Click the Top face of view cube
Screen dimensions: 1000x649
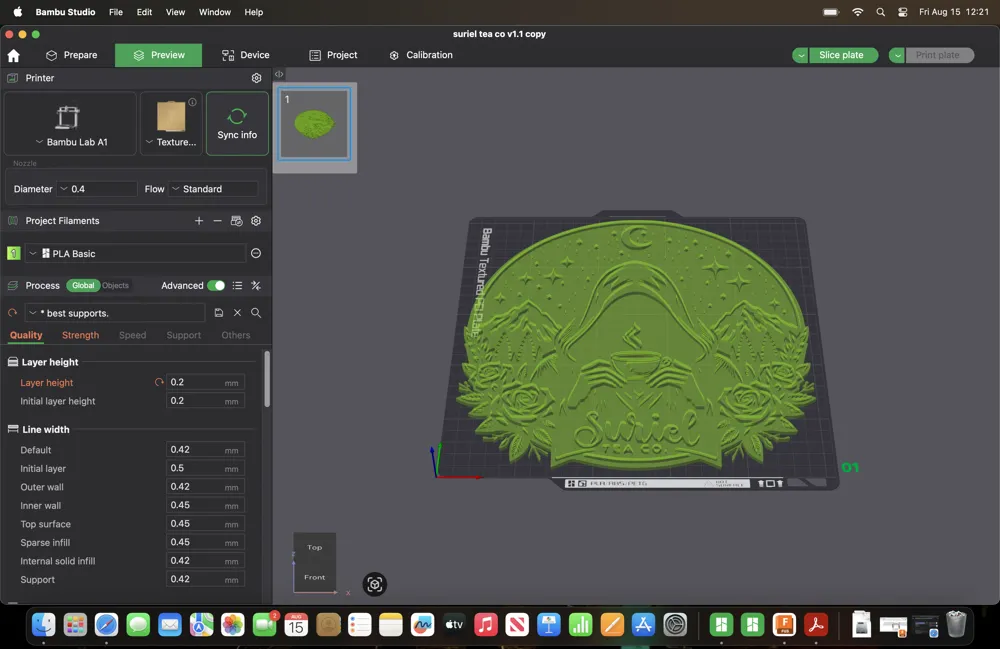point(314,548)
